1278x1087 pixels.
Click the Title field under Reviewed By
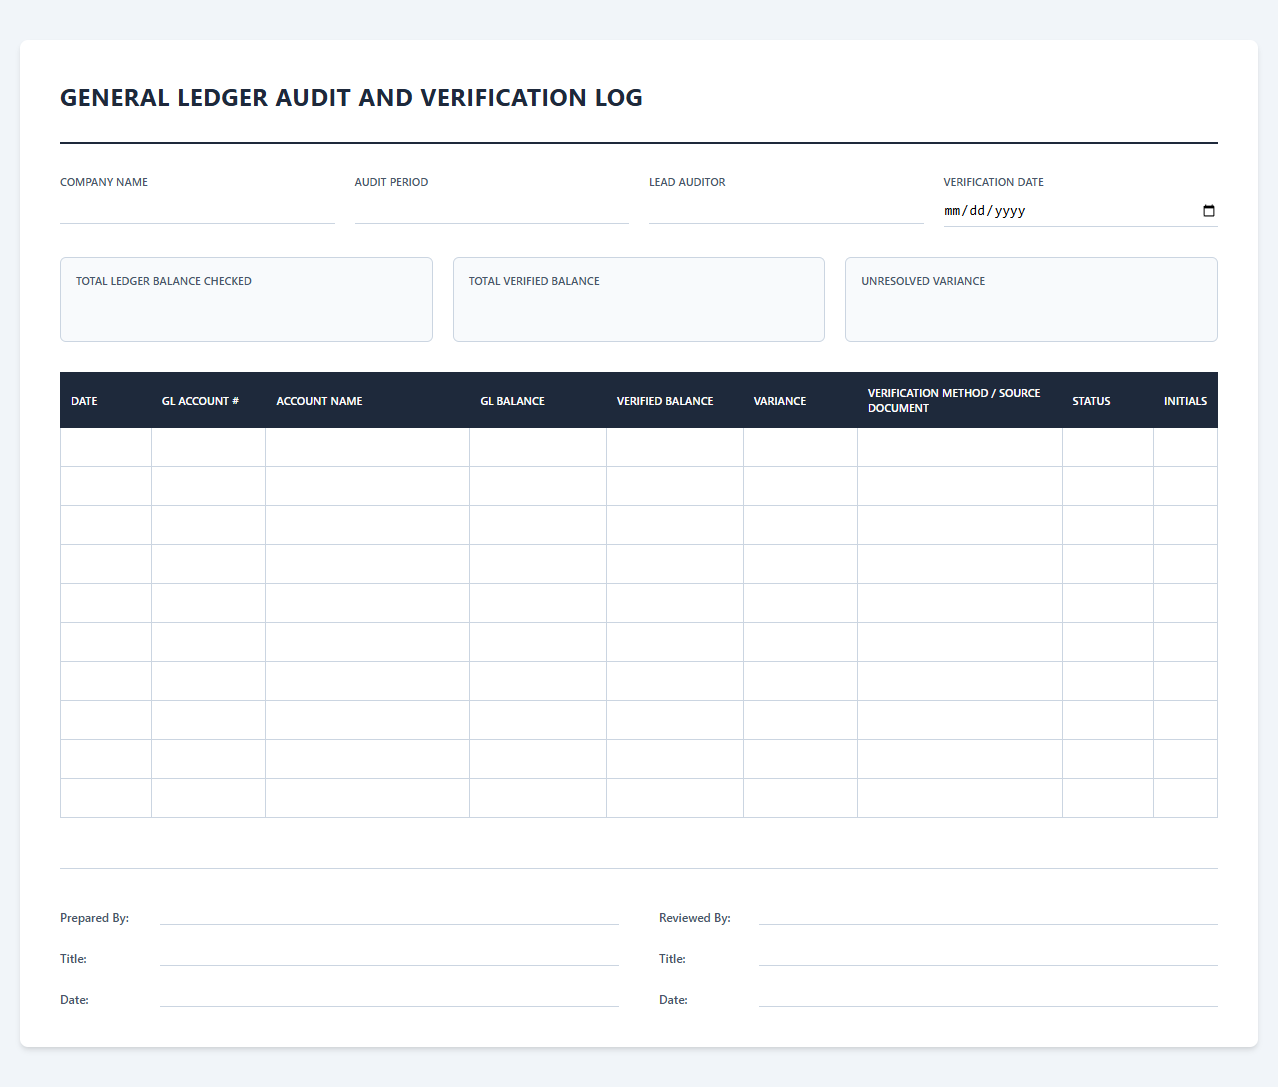tap(988, 956)
